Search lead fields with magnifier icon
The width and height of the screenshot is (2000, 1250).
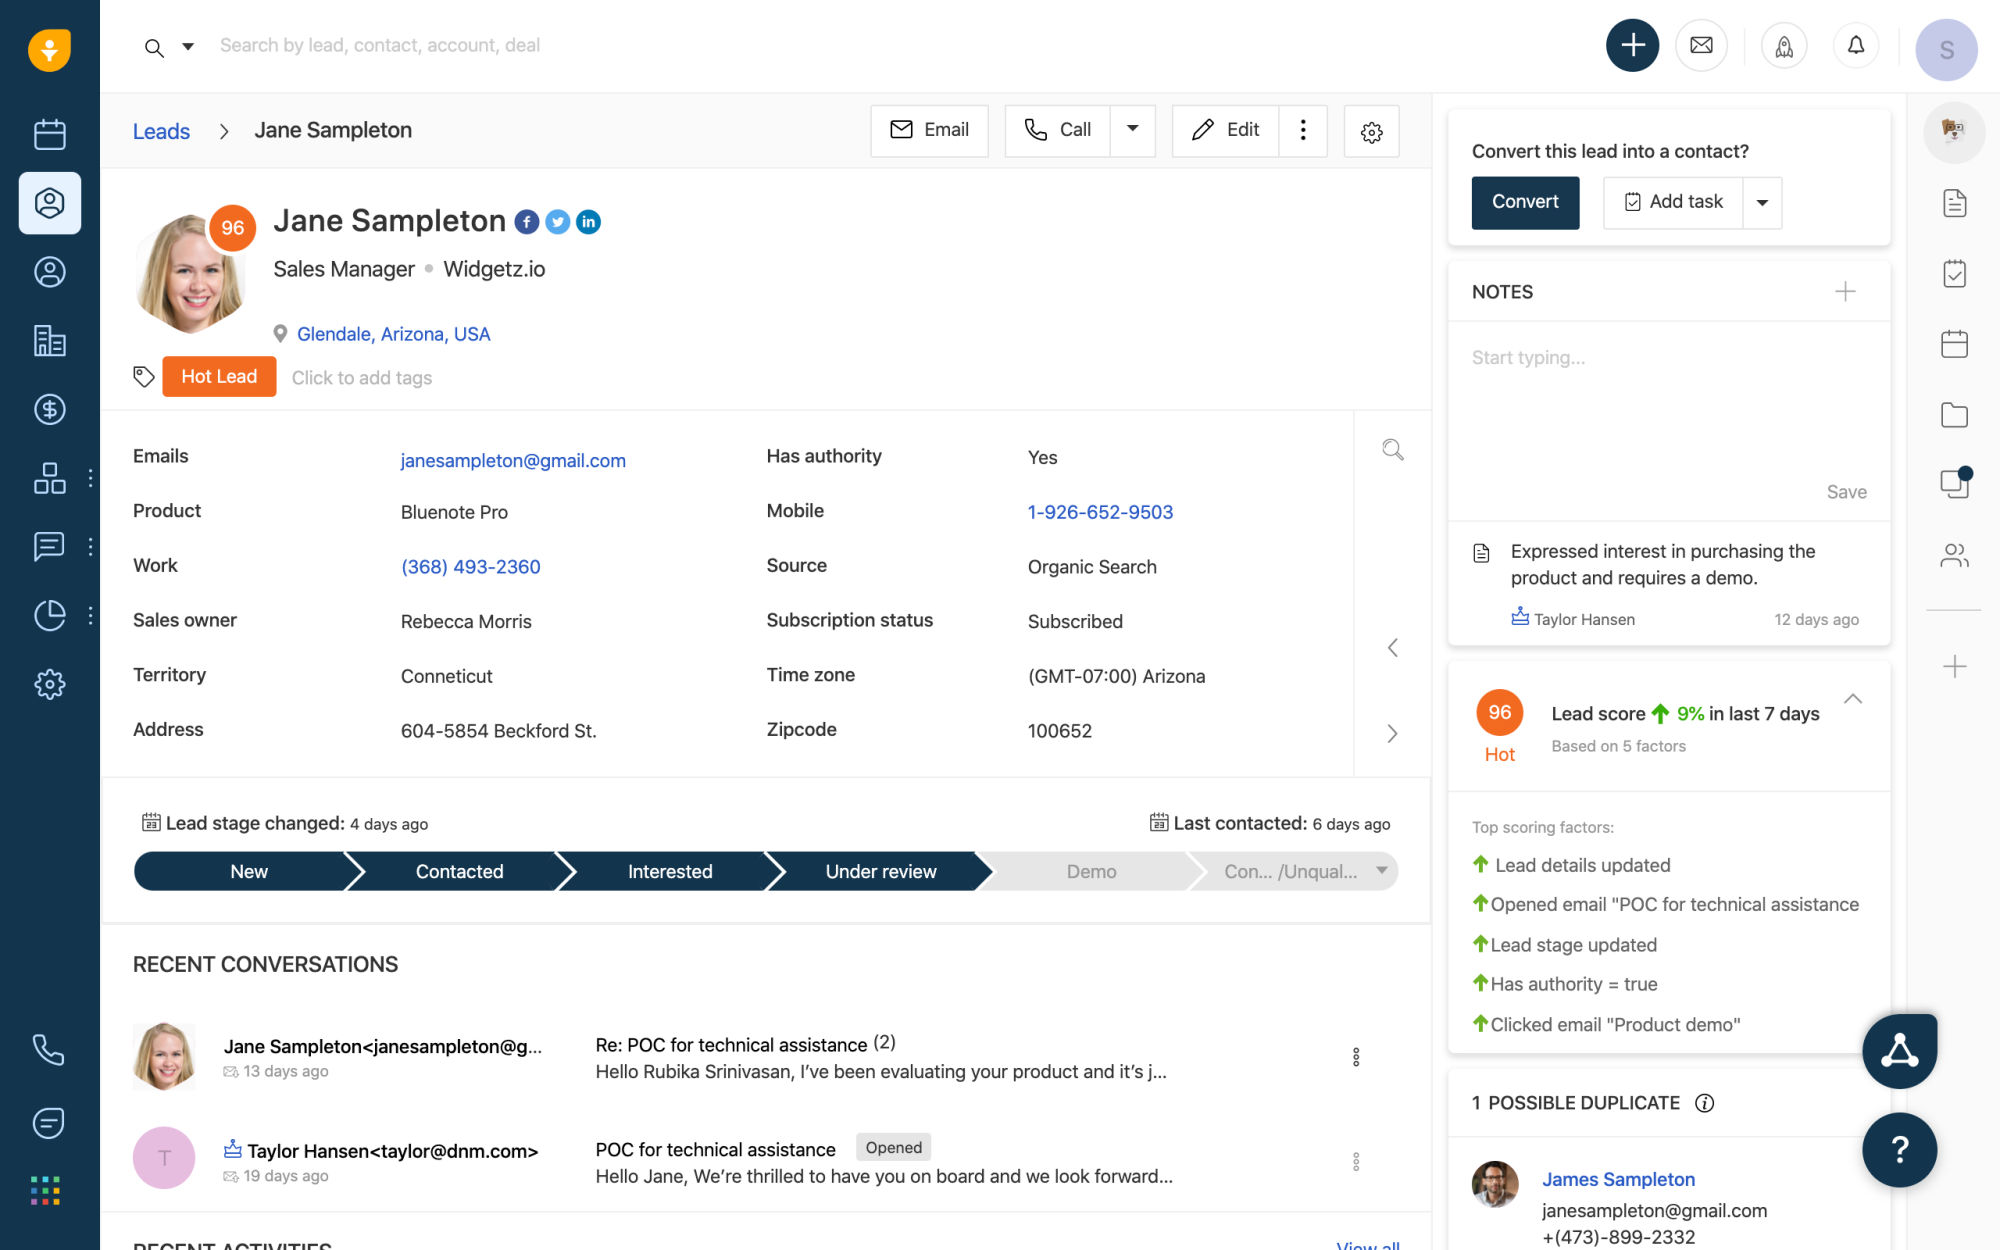pyautogui.click(x=1392, y=450)
